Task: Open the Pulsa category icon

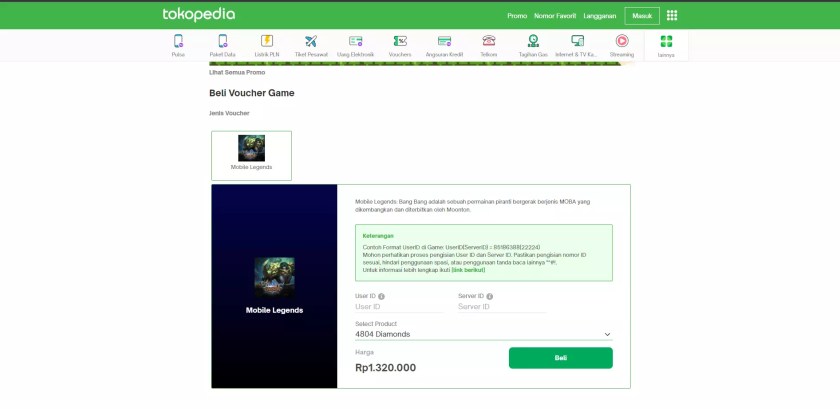Action: tap(178, 41)
